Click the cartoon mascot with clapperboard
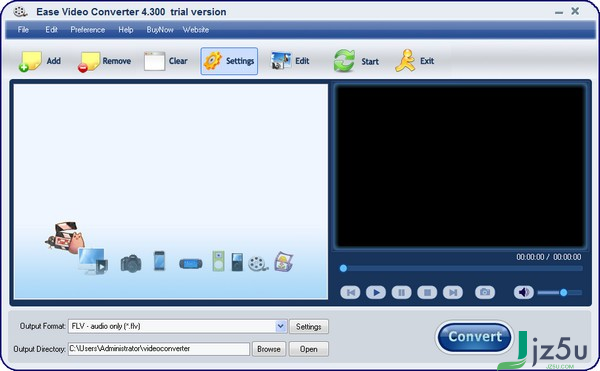The height and width of the screenshot is (371, 600). (64, 237)
